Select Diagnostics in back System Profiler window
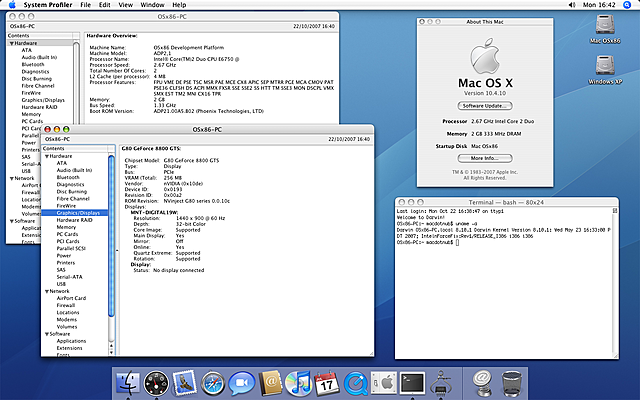Viewport: 640px width, 400px height. pos(36,71)
